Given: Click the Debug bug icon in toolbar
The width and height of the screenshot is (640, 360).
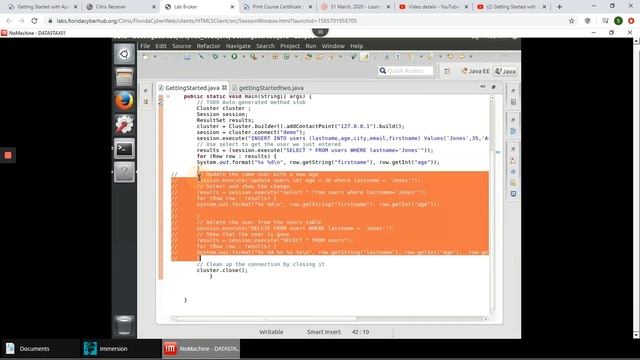Looking at the screenshot, I should pos(215,57).
